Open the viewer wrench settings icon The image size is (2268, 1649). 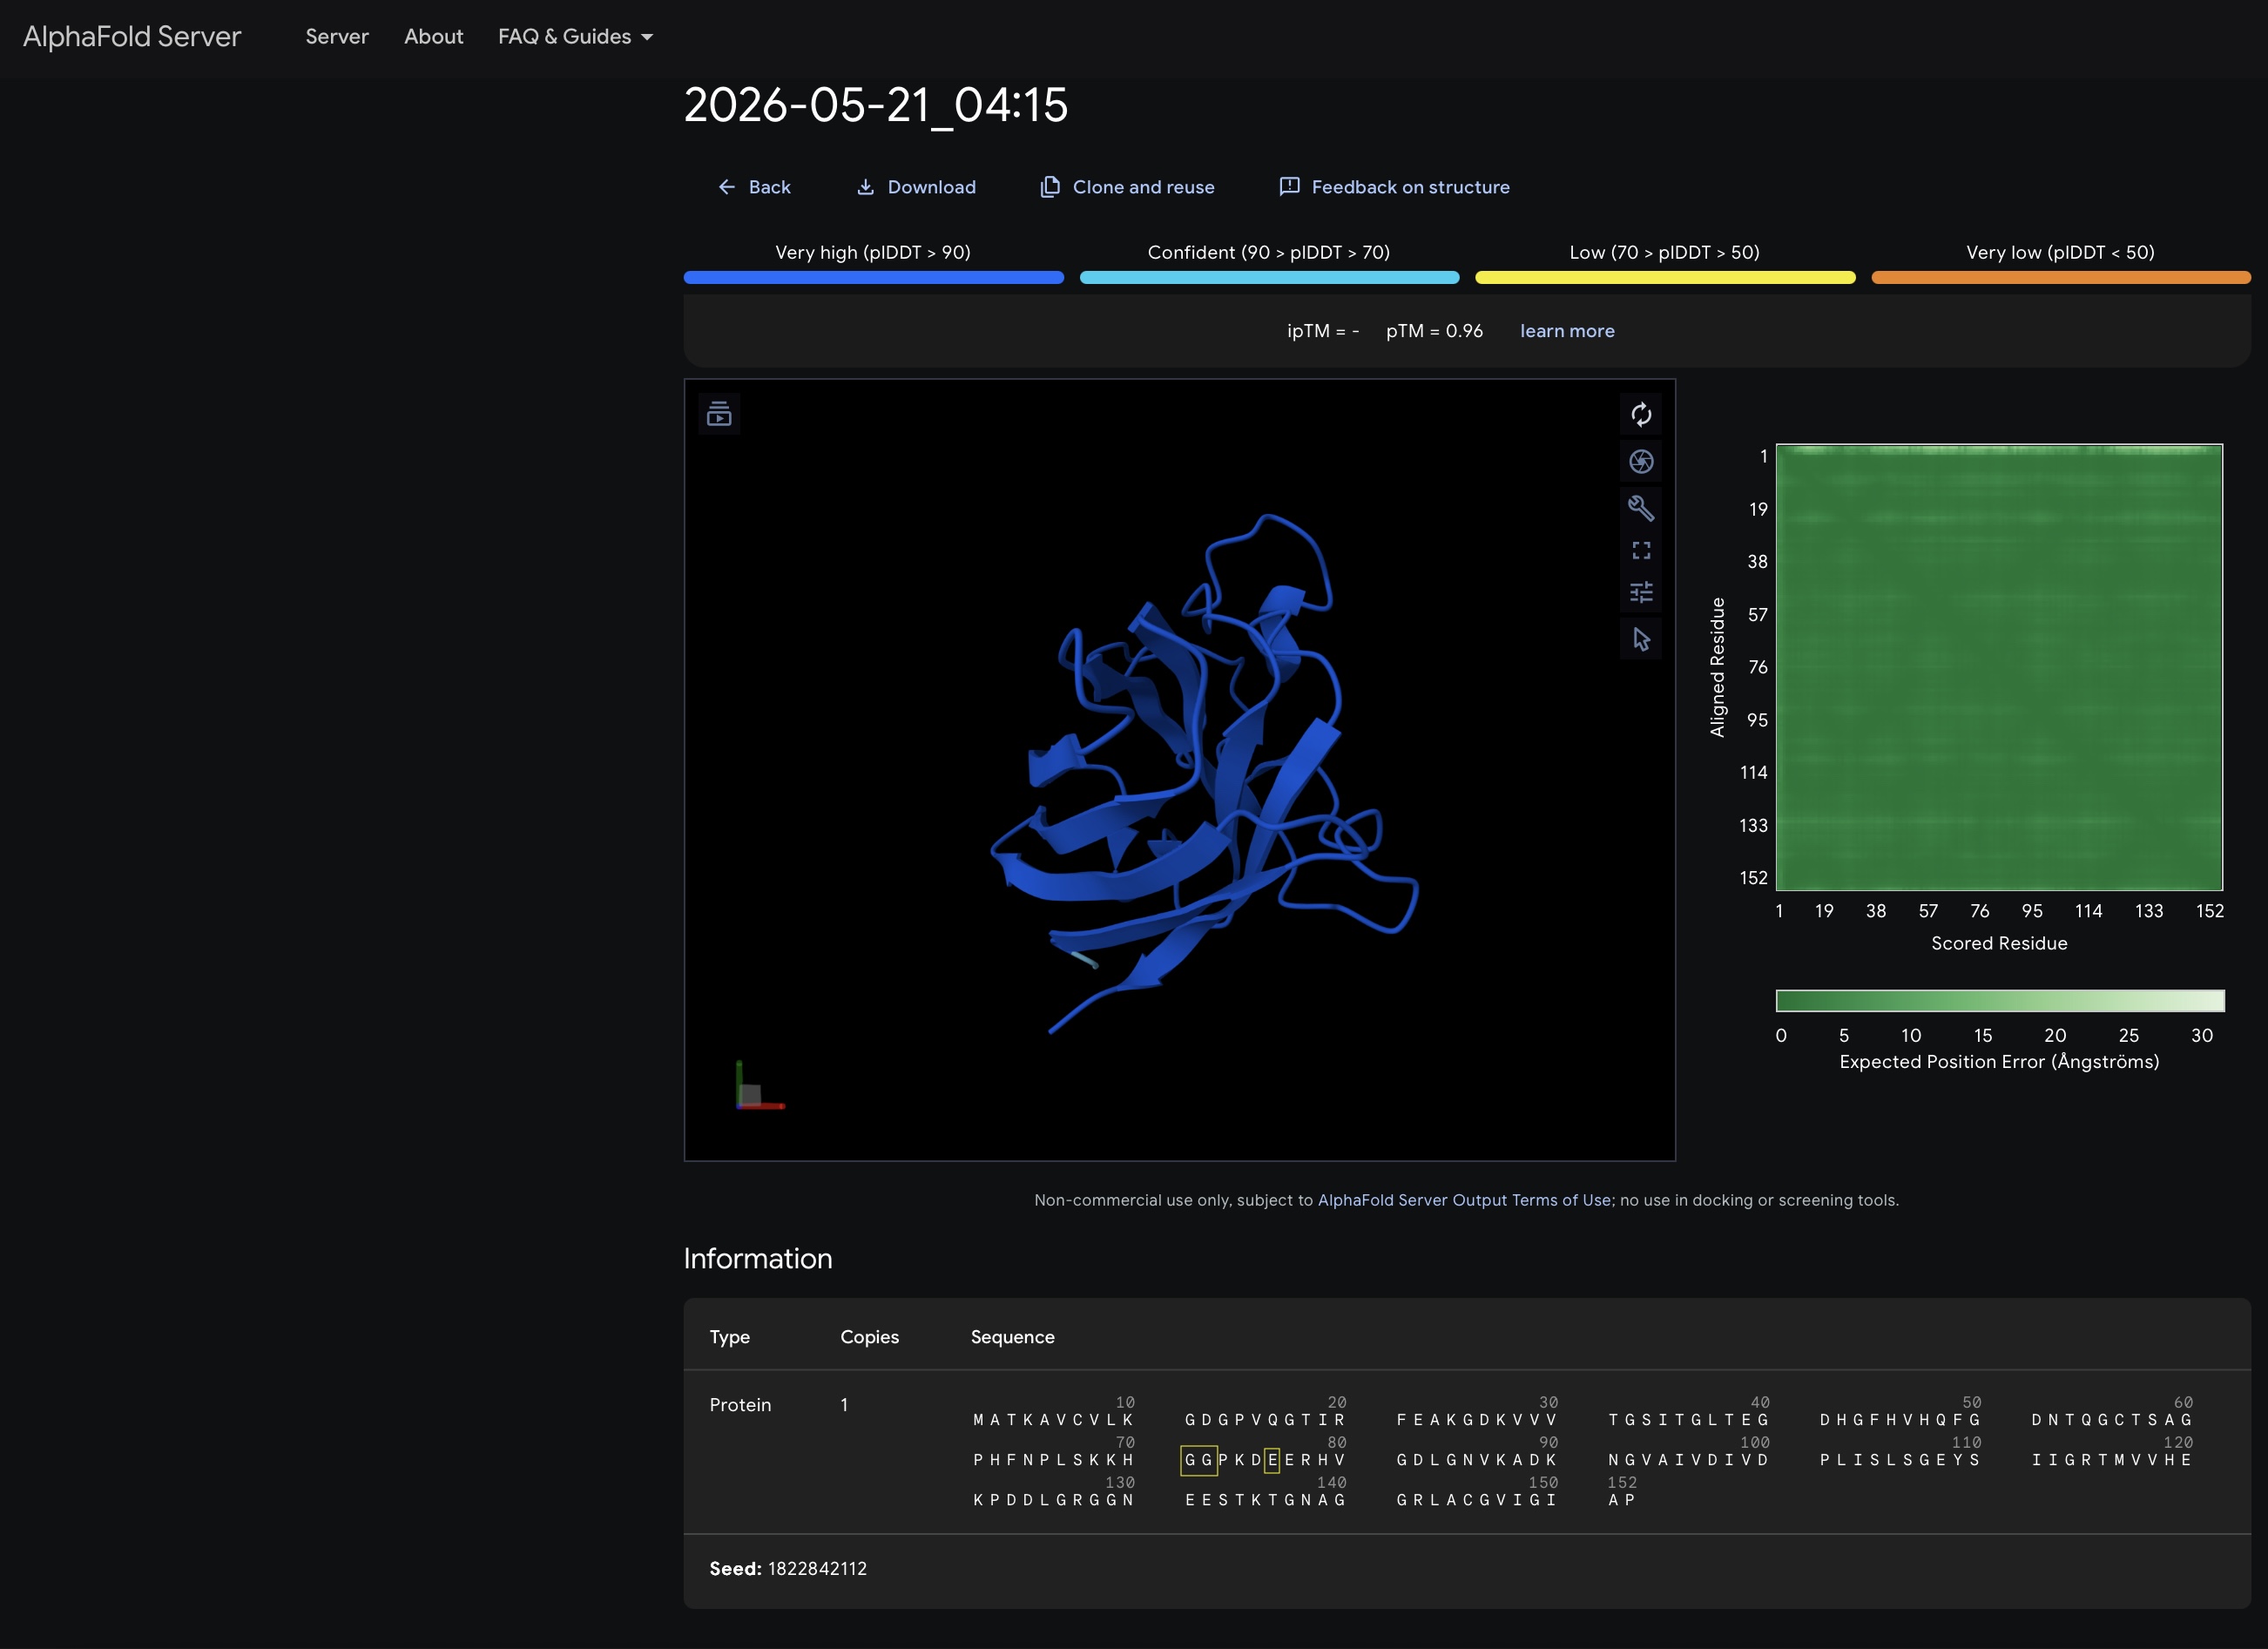click(x=1640, y=508)
